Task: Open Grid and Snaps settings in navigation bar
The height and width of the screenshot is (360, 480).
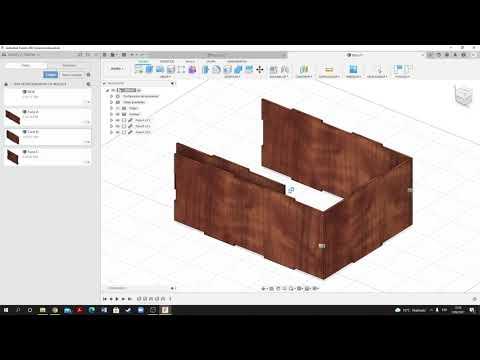Action: (x=307, y=288)
